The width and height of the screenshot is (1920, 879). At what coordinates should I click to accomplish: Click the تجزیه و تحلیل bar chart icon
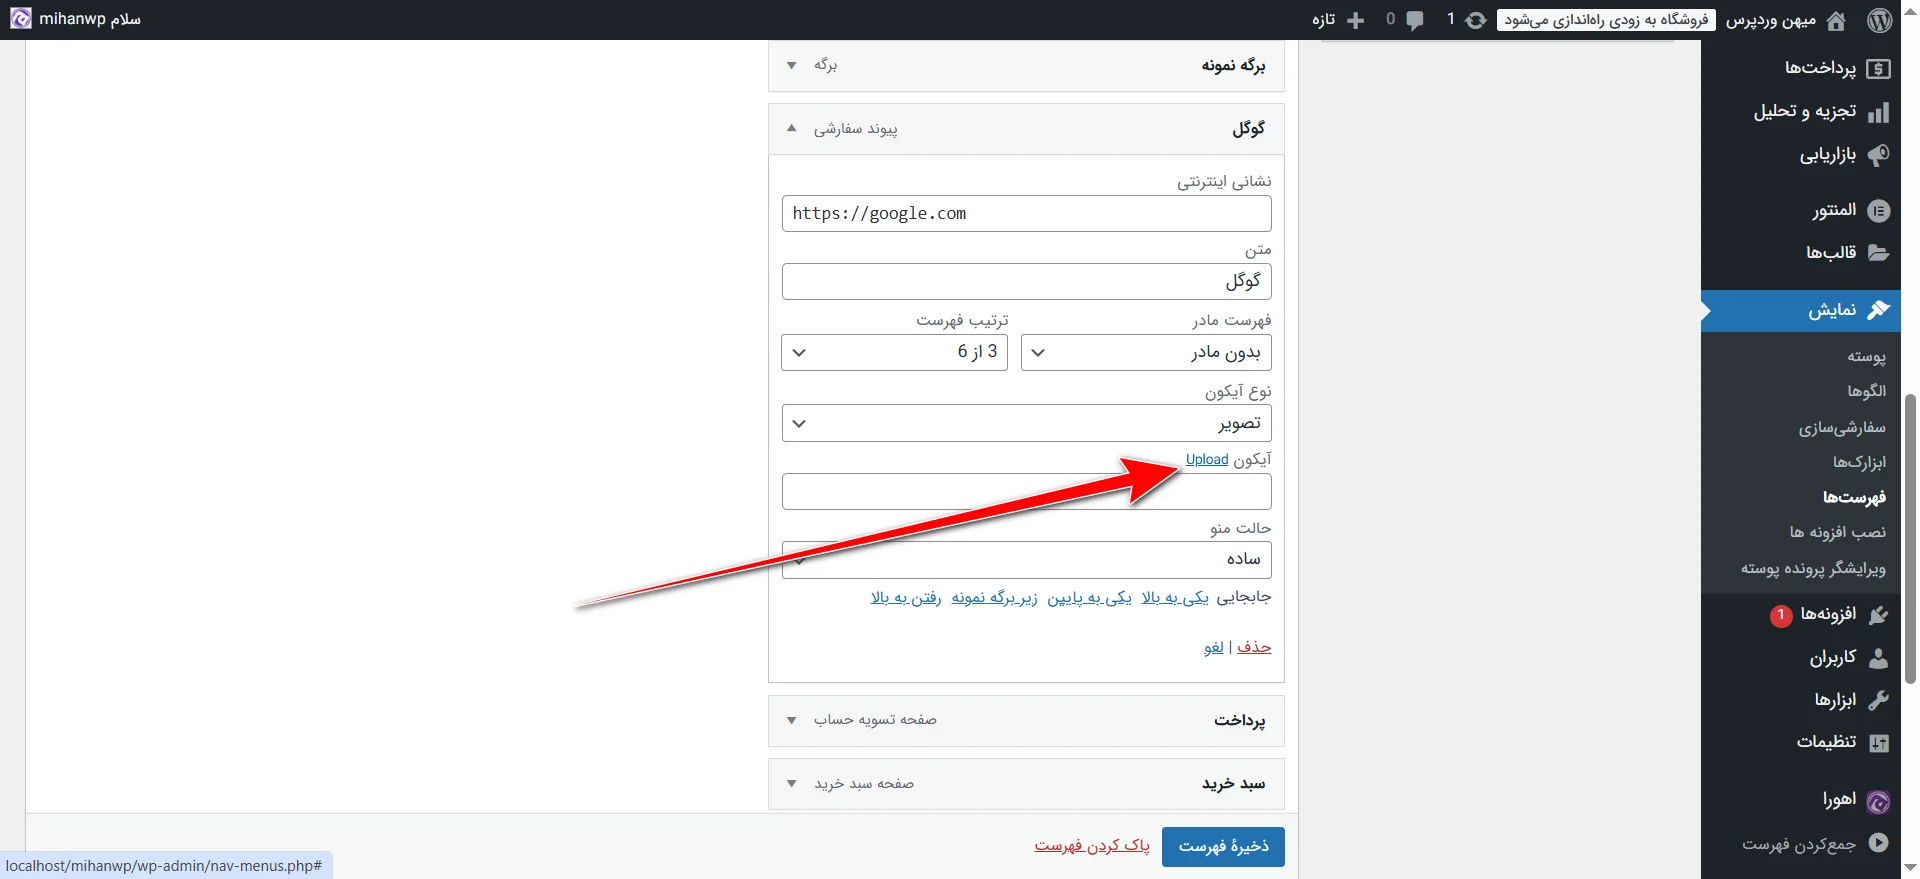point(1879,112)
